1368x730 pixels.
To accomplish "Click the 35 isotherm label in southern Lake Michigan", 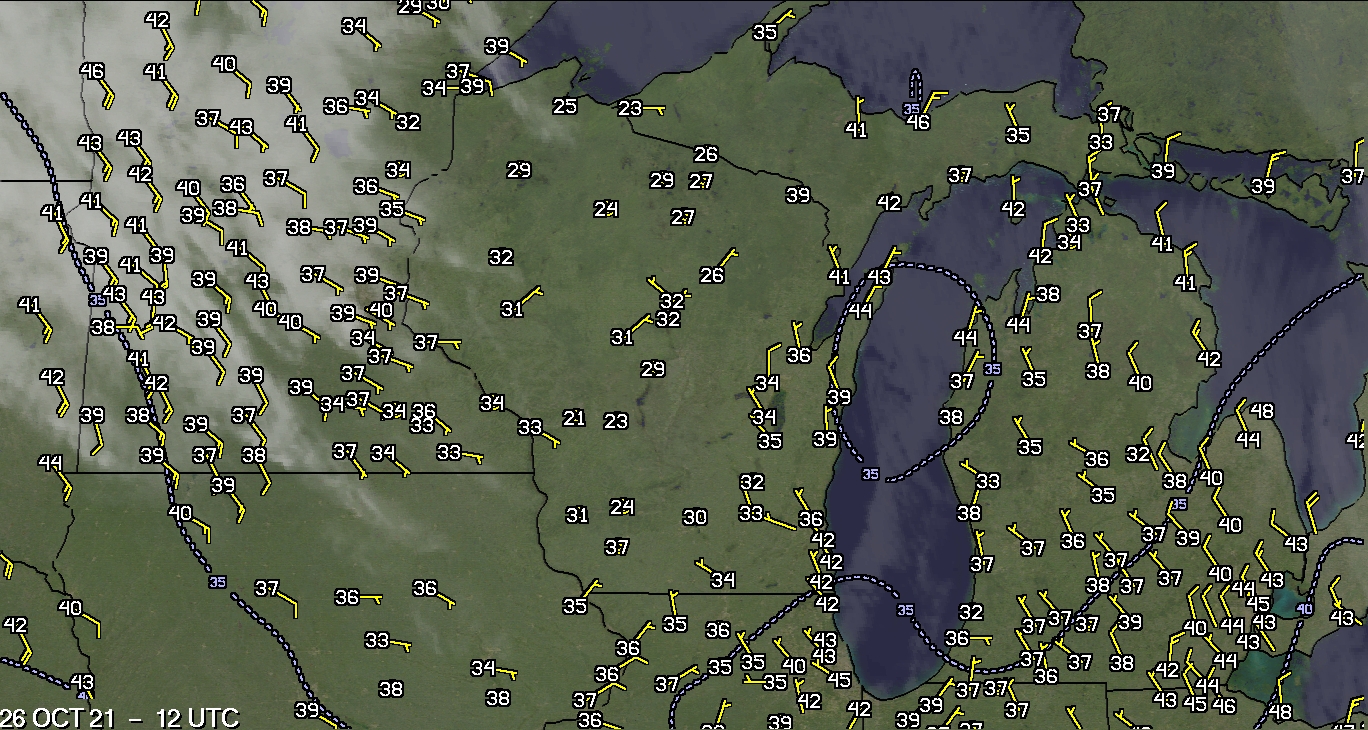I will click(x=906, y=610).
